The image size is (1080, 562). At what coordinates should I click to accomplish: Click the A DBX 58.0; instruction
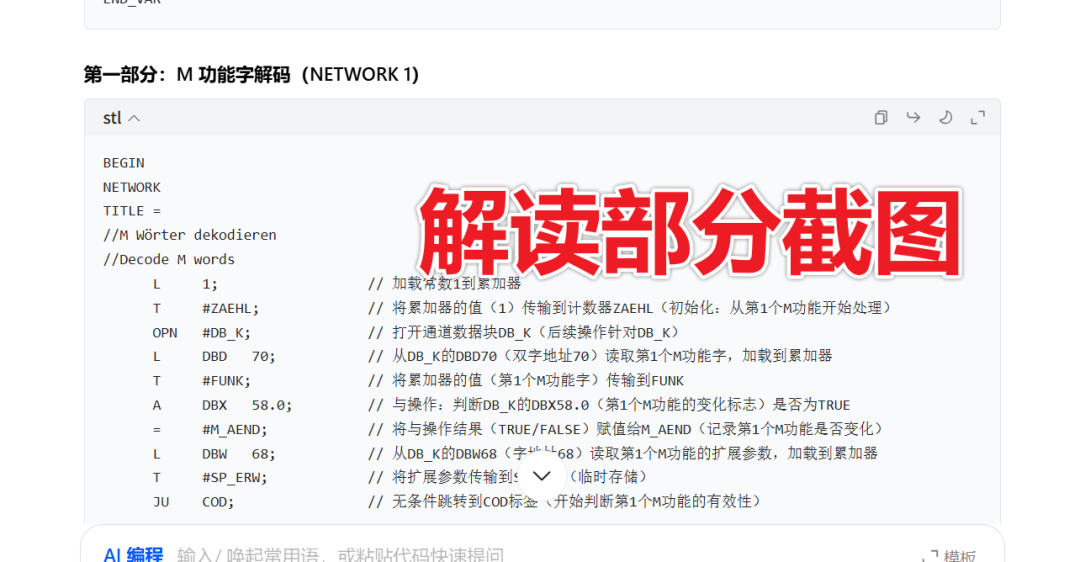tap(222, 405)
